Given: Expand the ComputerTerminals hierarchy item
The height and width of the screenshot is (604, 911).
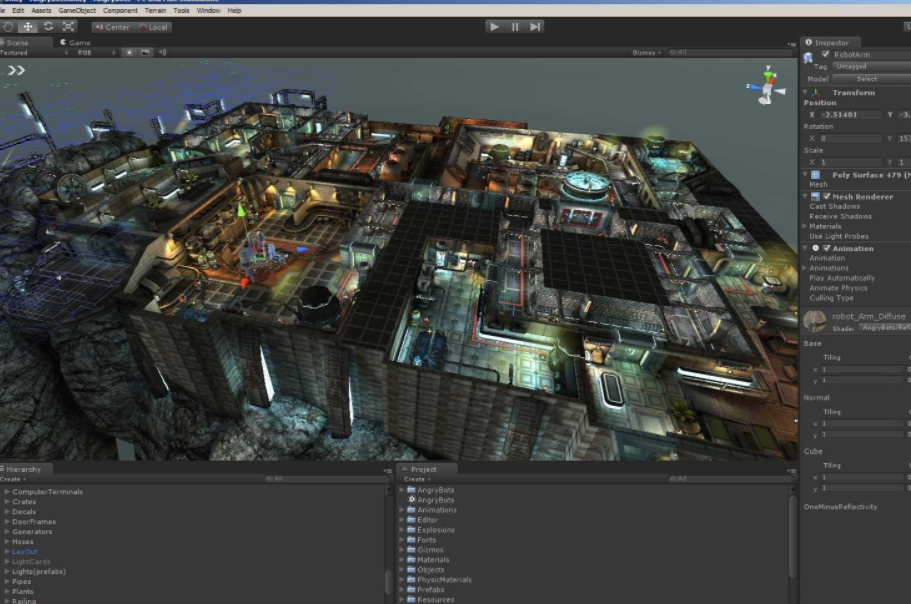Looking at the screenshot, I should click(x=7, y=491).
